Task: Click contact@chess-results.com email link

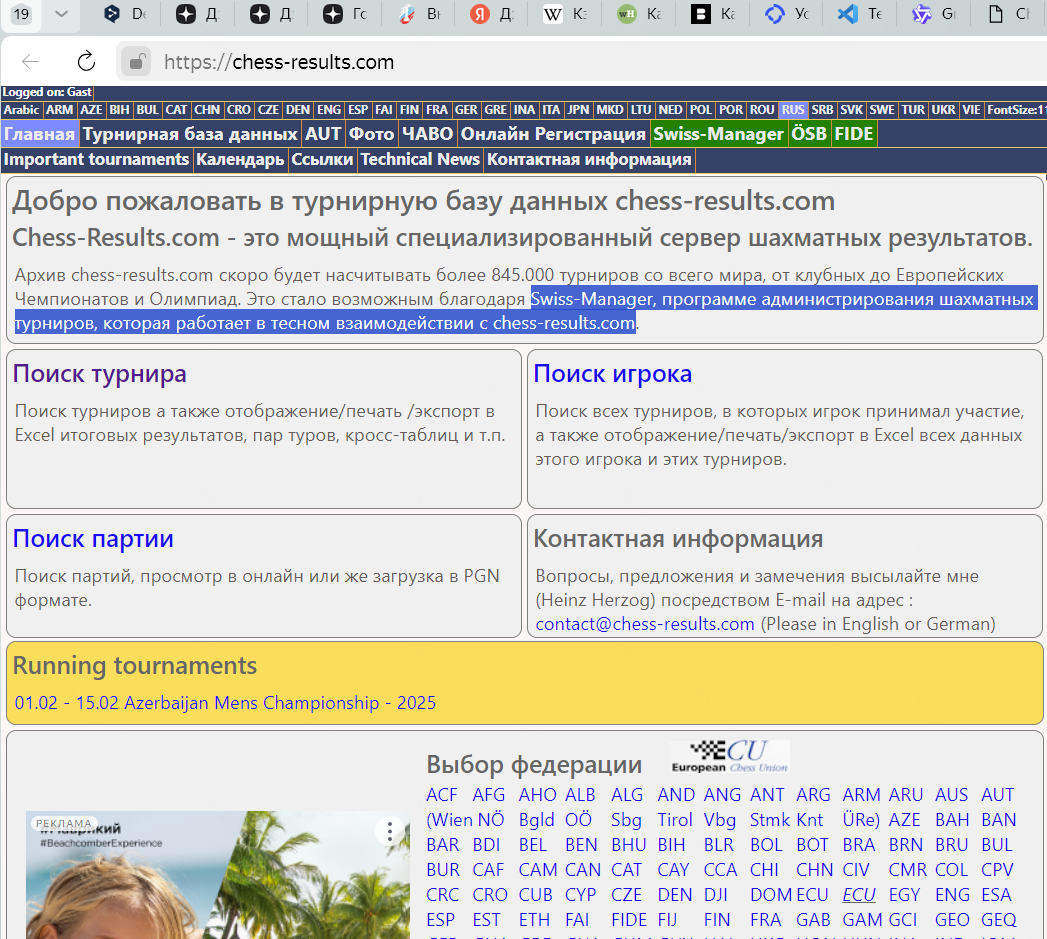Action: tap(645, 624)
